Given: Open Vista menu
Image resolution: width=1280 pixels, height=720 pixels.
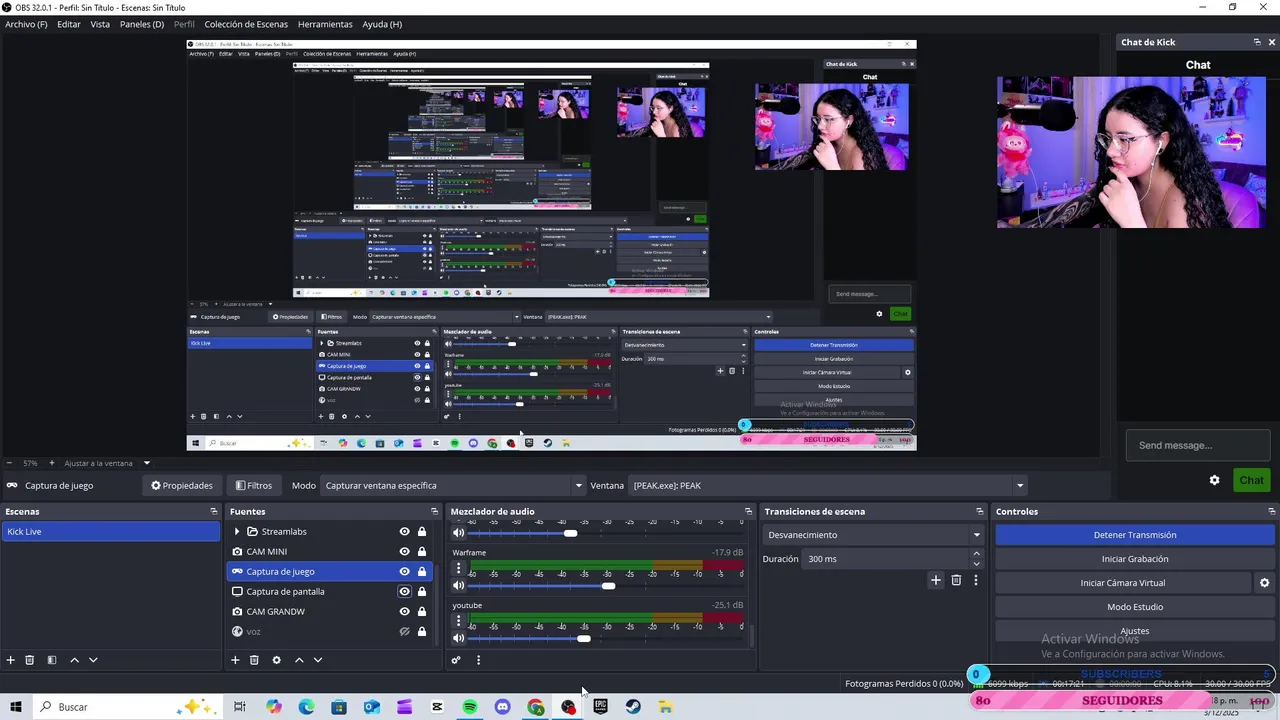Looking at the screenshot, I should coord(100,24).
